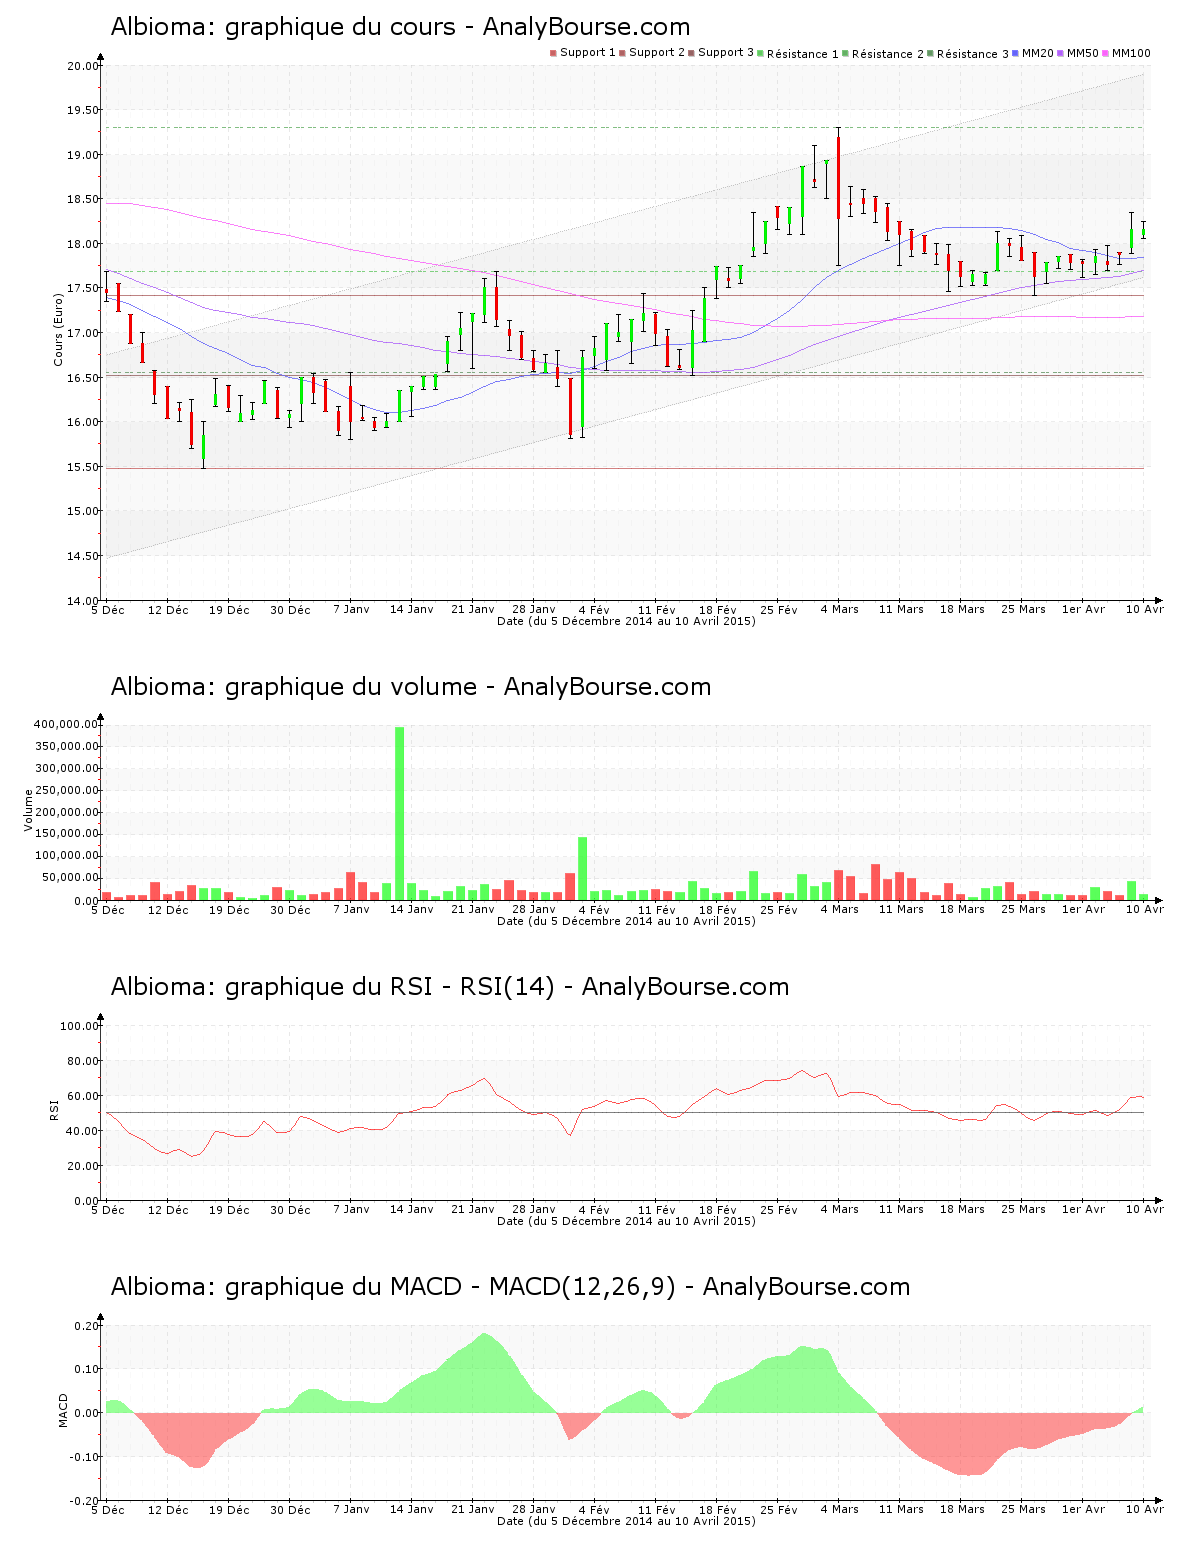The width and height of the screenshot is (1200, 1550).
Task: Click the 250,000.00 volume axis value
Action: (66, 790)
